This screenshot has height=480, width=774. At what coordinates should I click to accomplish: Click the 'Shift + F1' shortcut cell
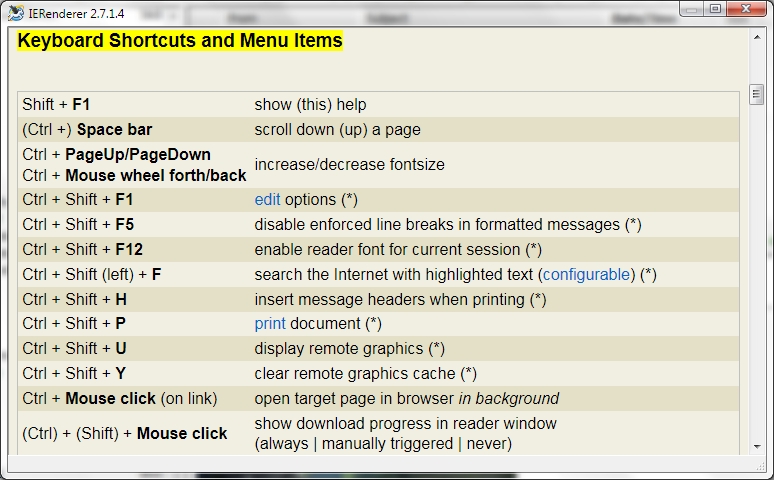pos(56,105)
